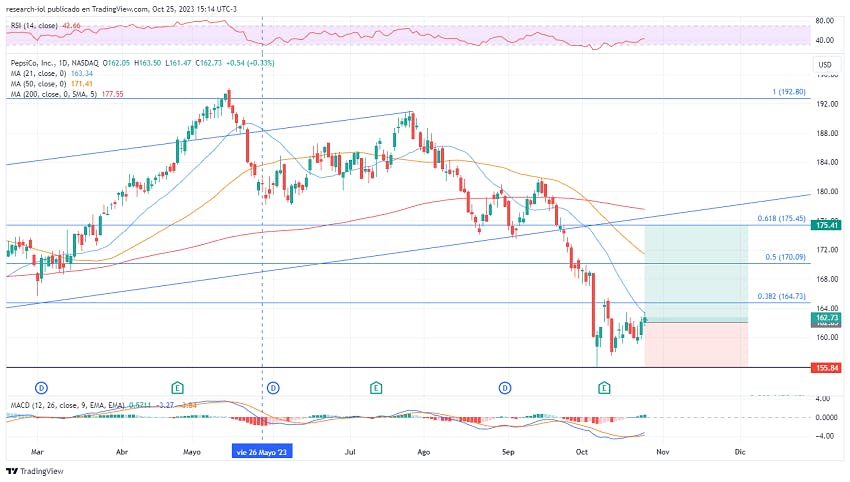Select the red stop-loss zone of the long position
The height and width of the screenshot is (482, 850).
tap(696, 345)
